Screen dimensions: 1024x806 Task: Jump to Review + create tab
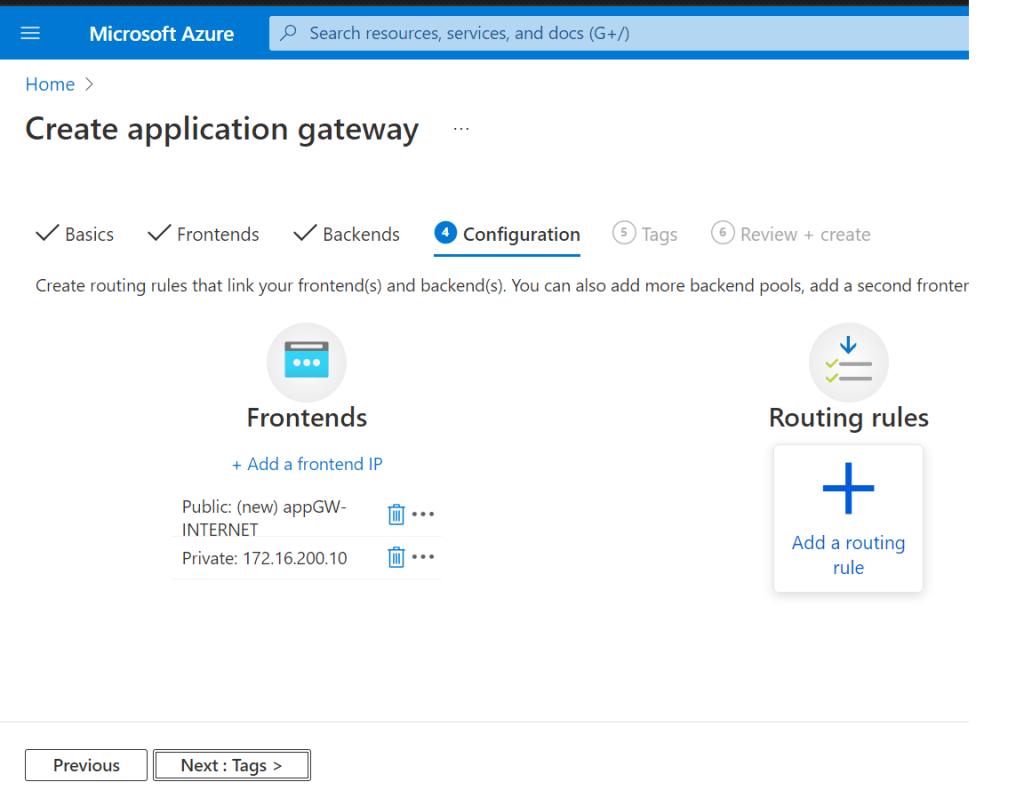792,234
